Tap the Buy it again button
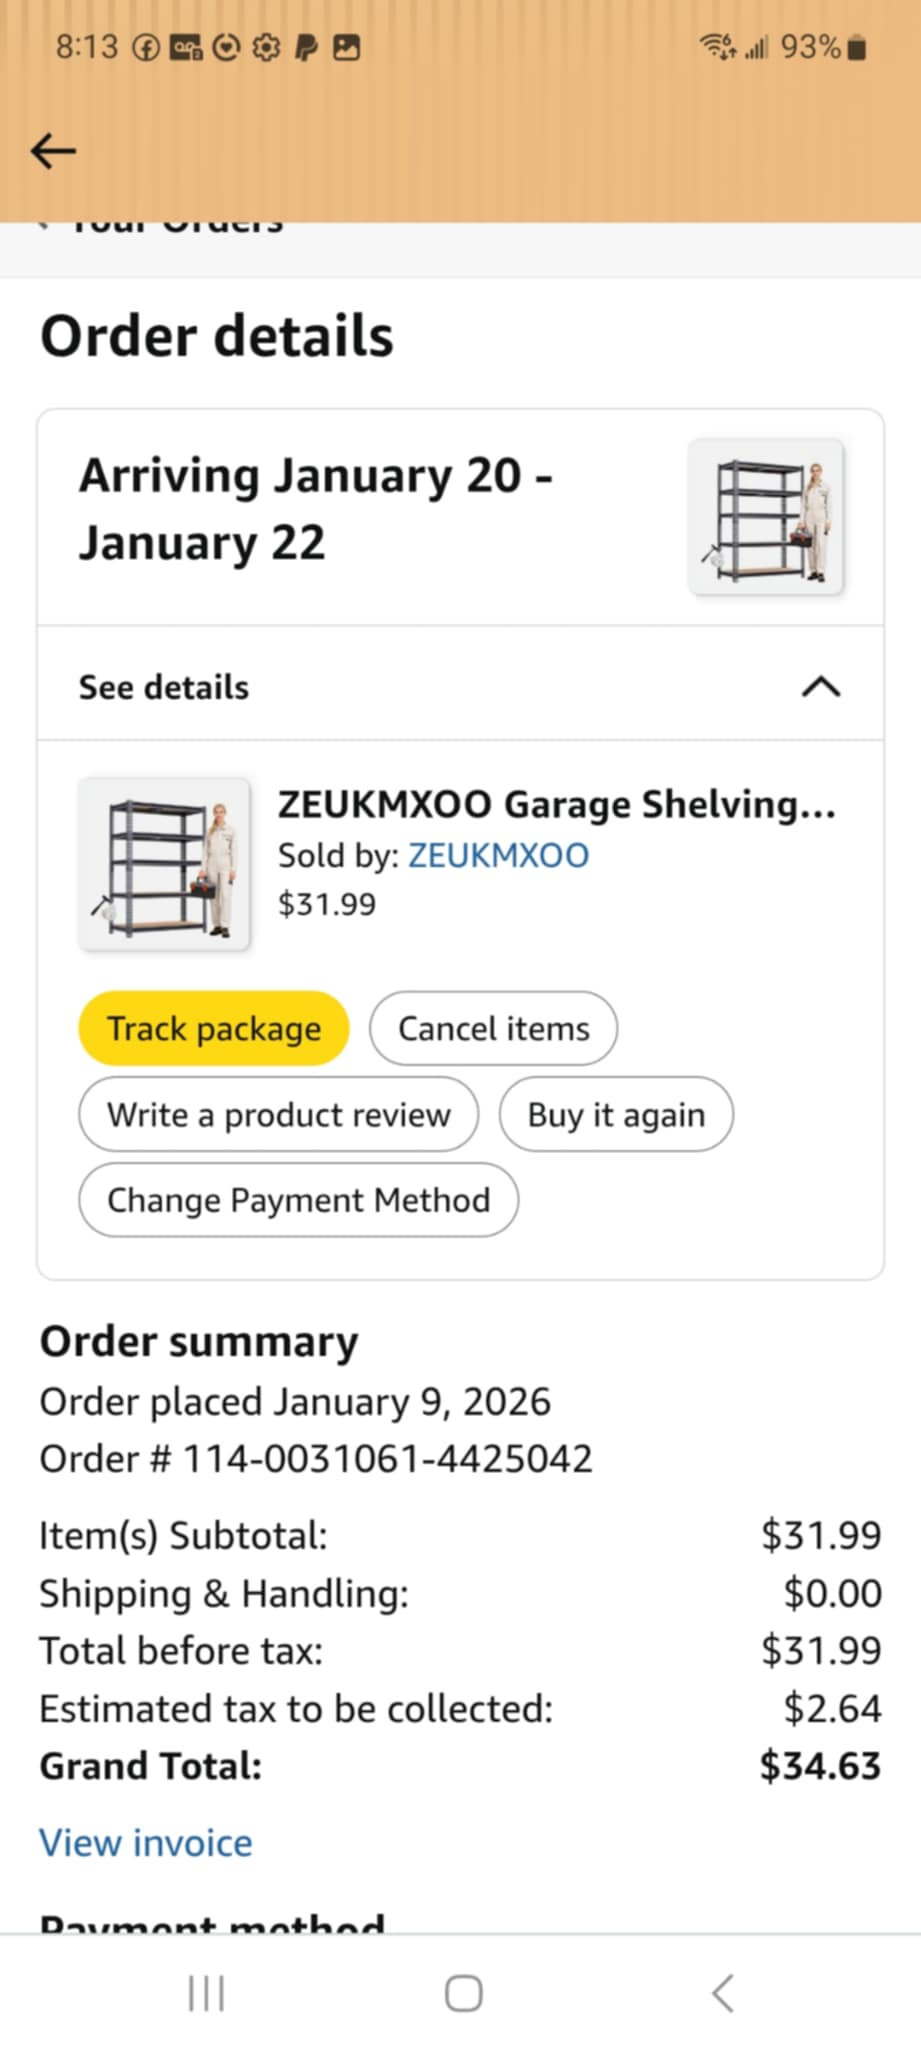 (x=616, y=1114)
